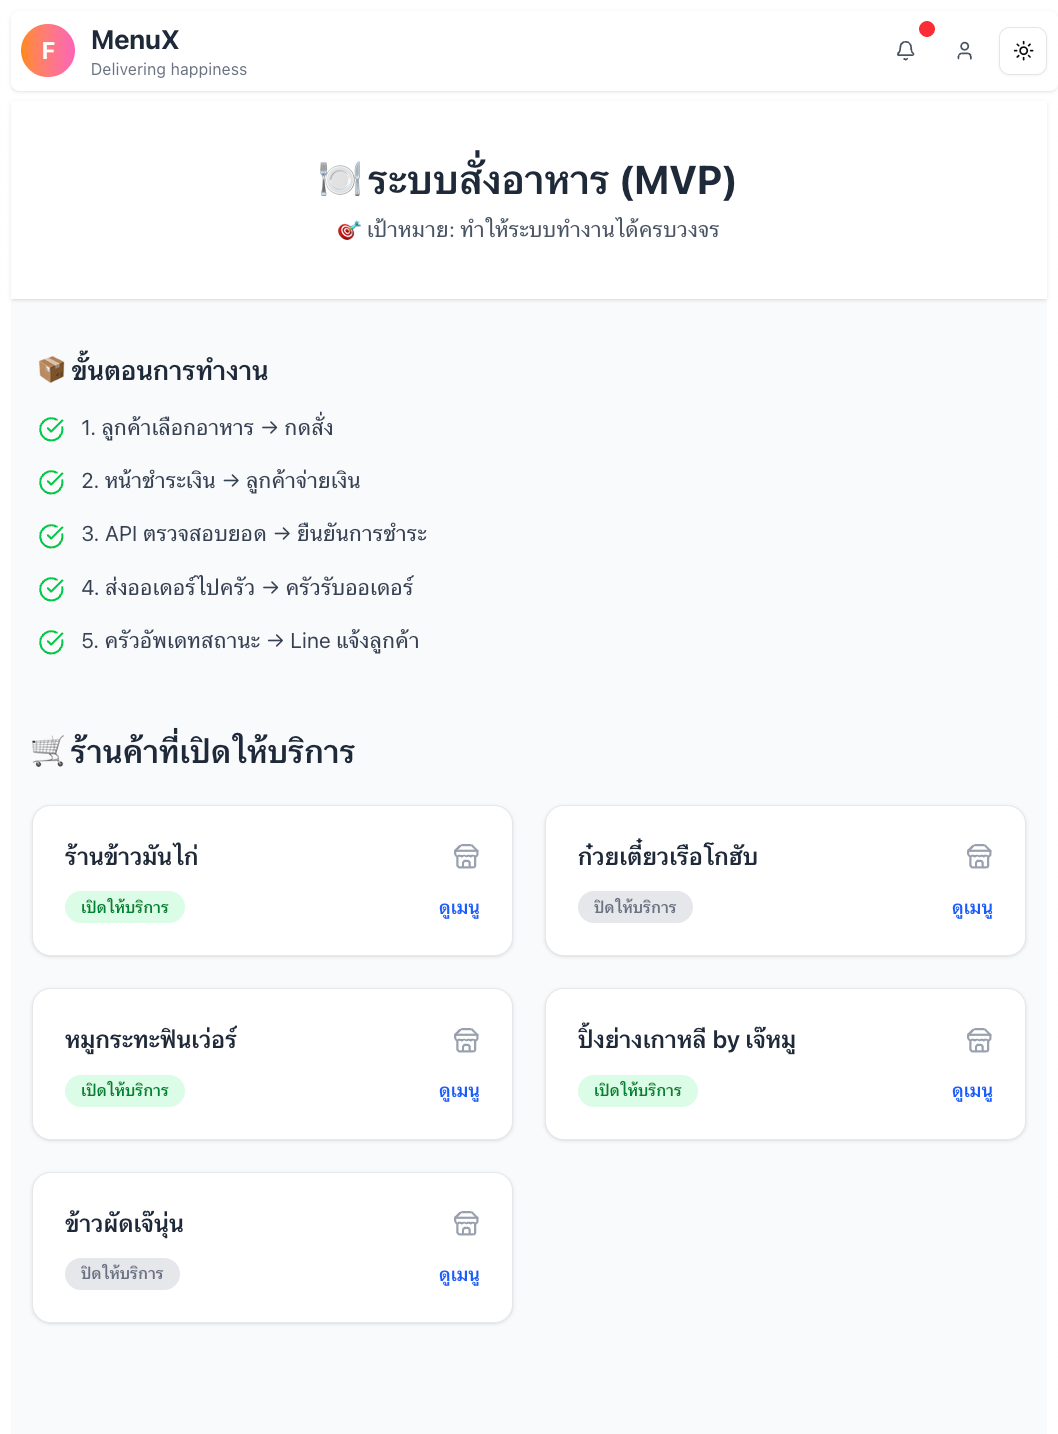This screenshot has height=1434, width=1058.
Task: Click the store icon on ก๋วยเตี๋ยวเรือโกฮับ card
Action: pyautogui.click(x=979, y=857)
